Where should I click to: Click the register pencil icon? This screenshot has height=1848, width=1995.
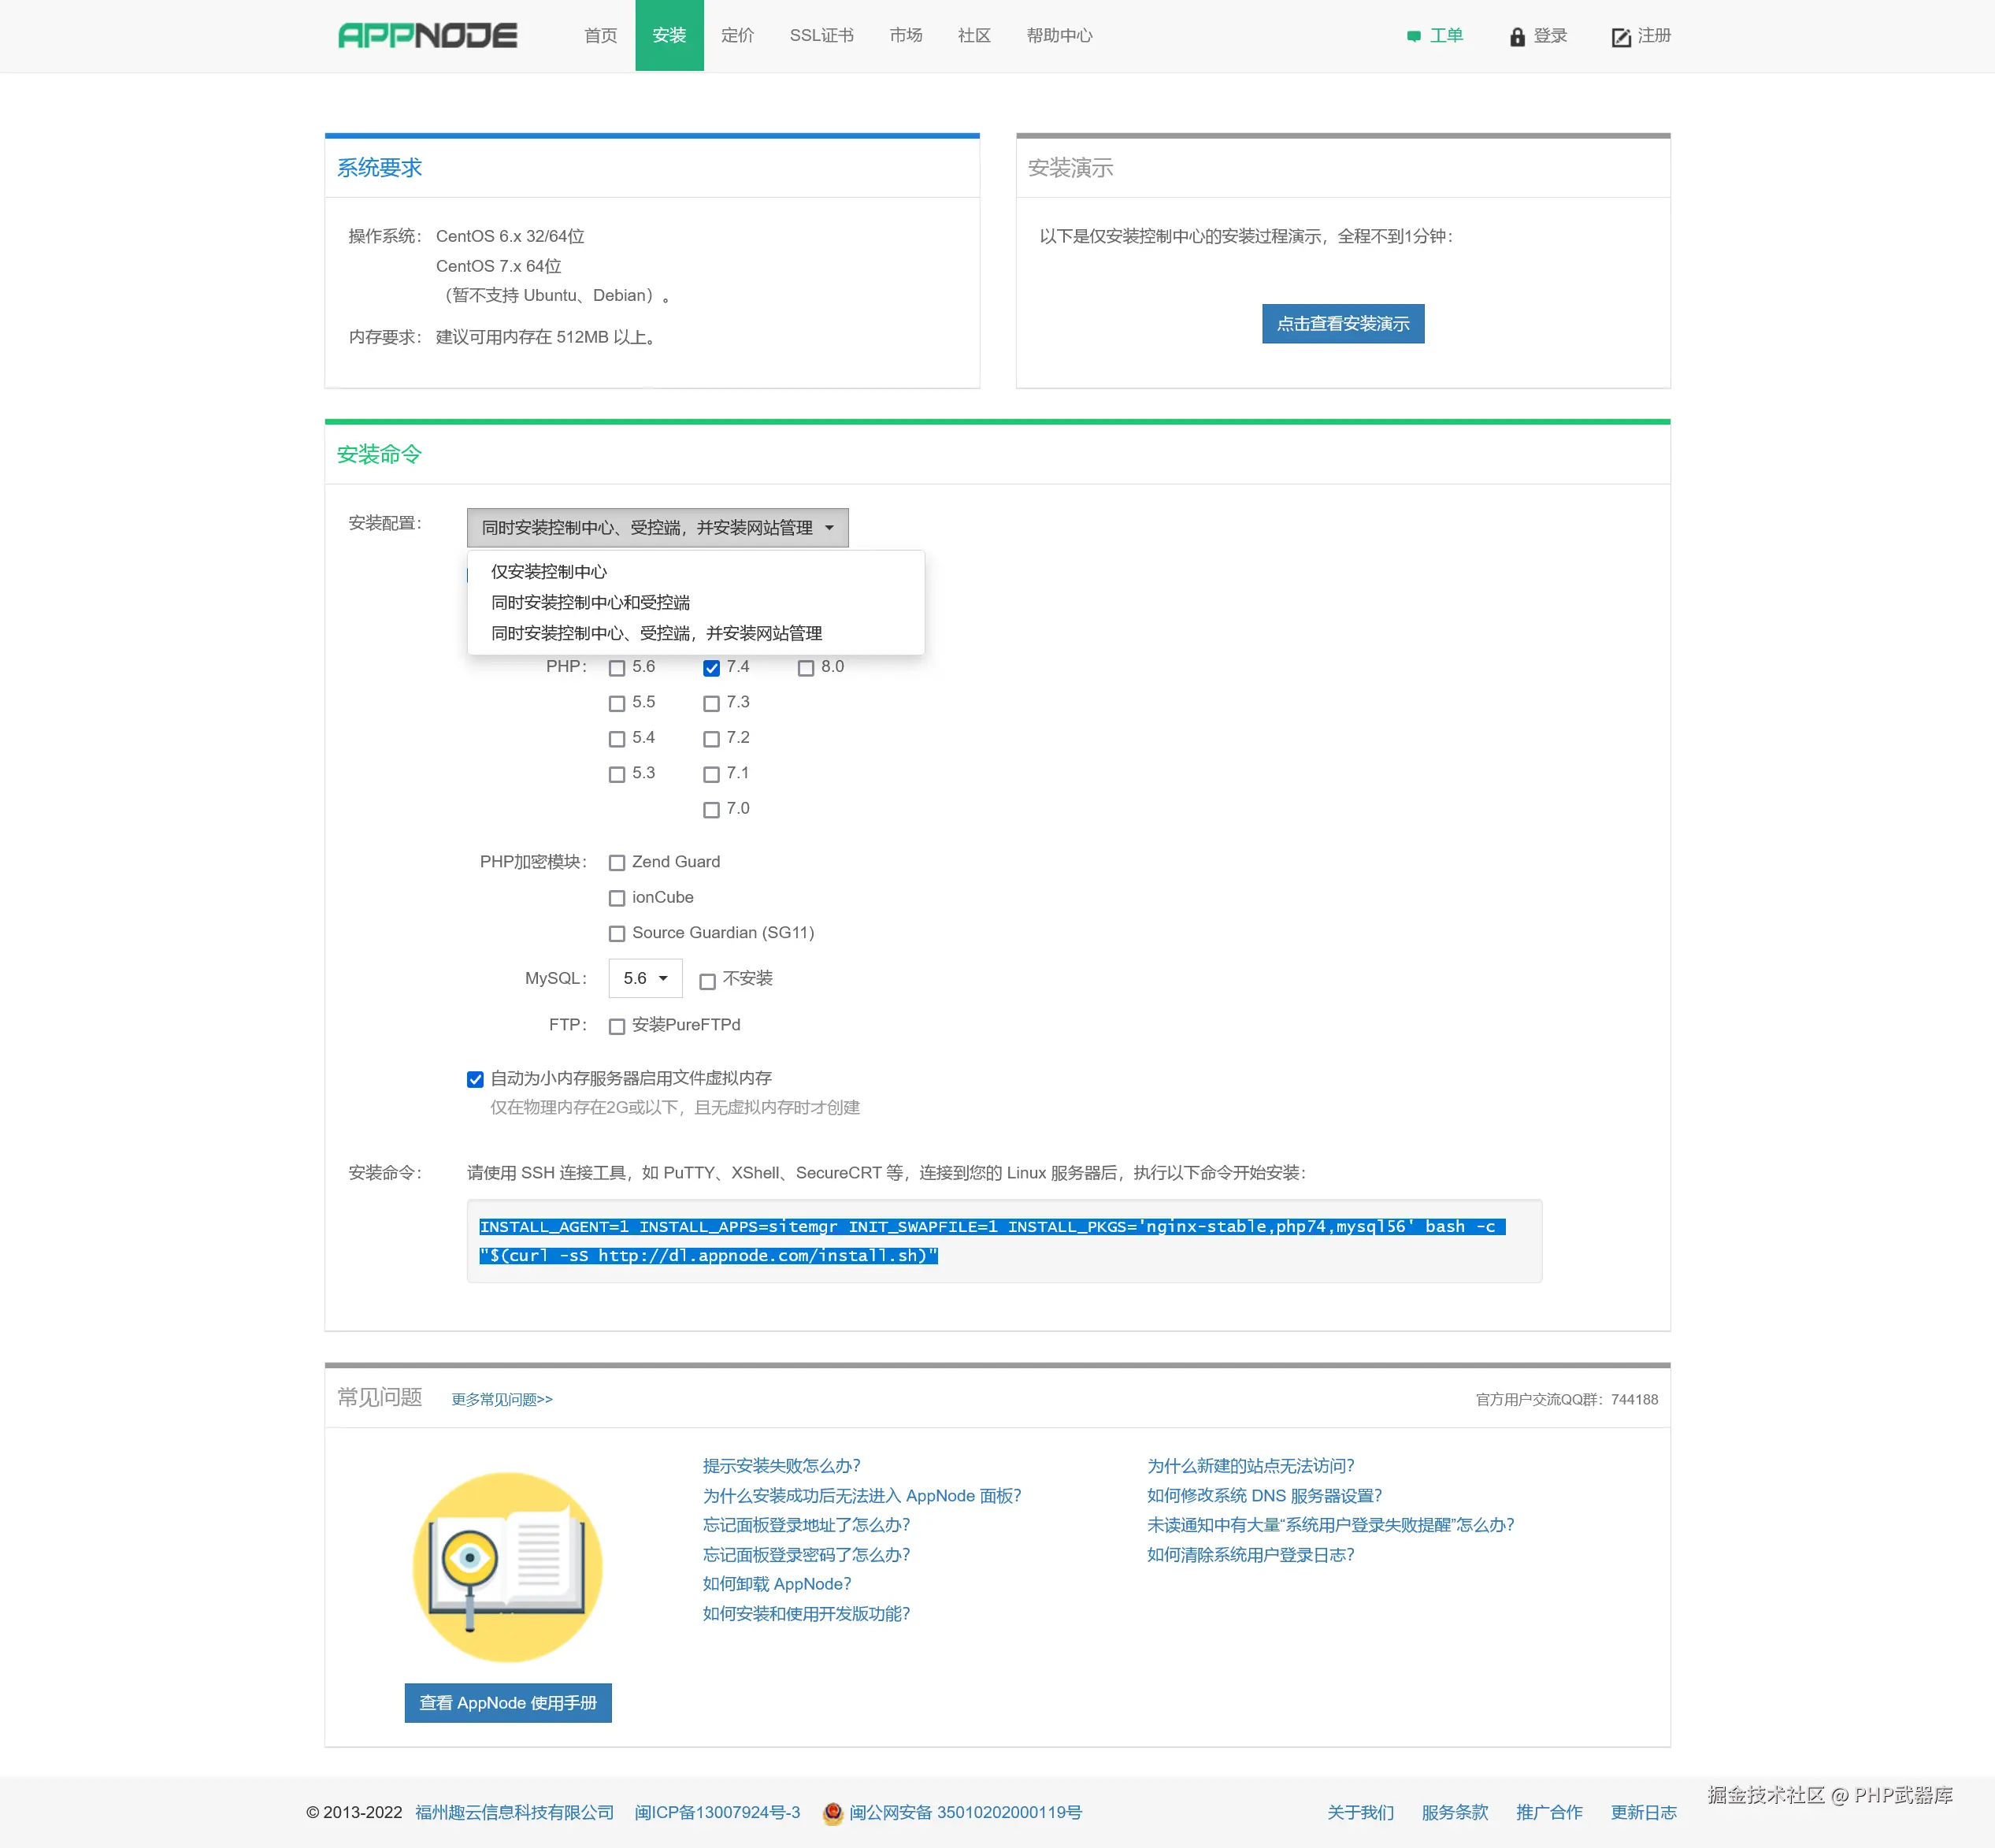1620,37
